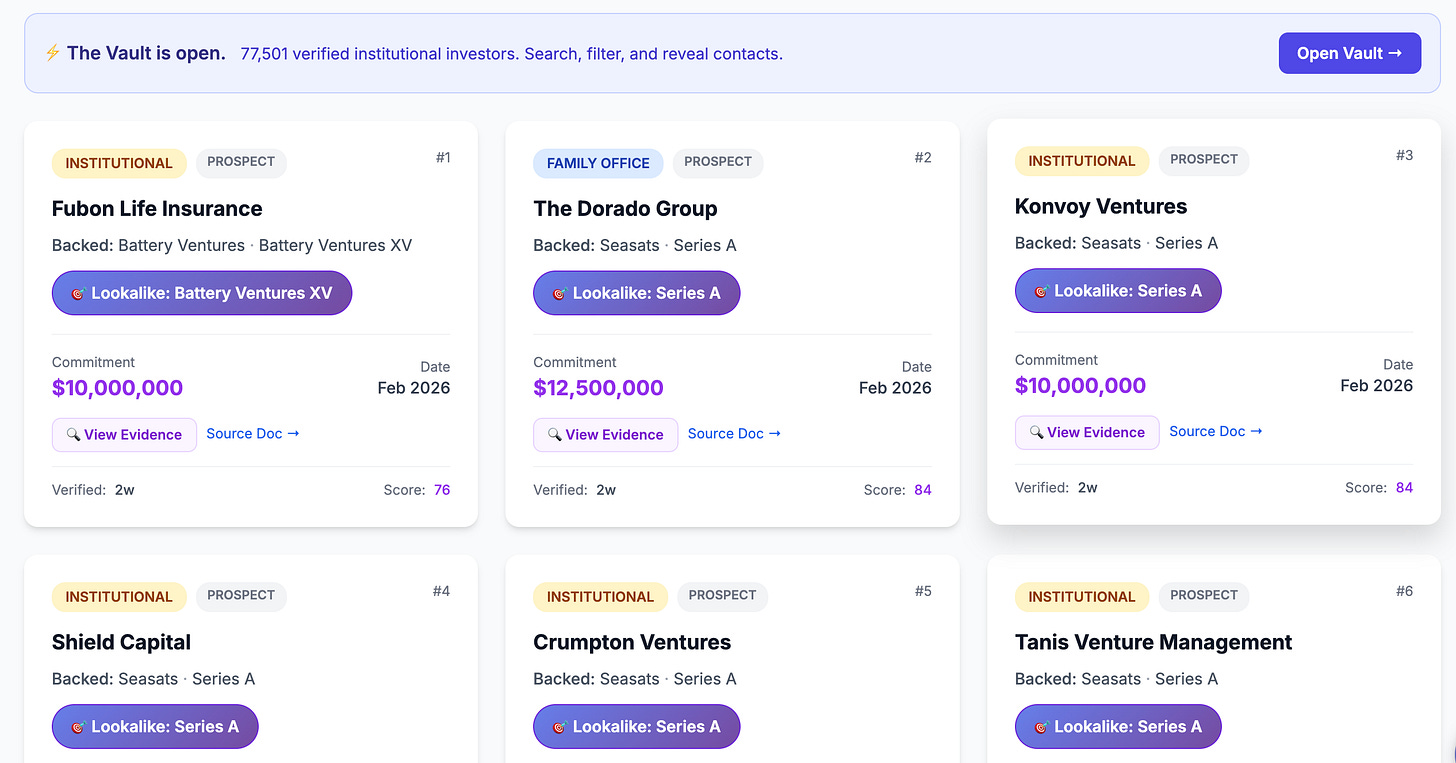
Task: Click the Lookalike: Series A pill on Tanis card
Action: pyautogui.click(x=1117, y=727)
